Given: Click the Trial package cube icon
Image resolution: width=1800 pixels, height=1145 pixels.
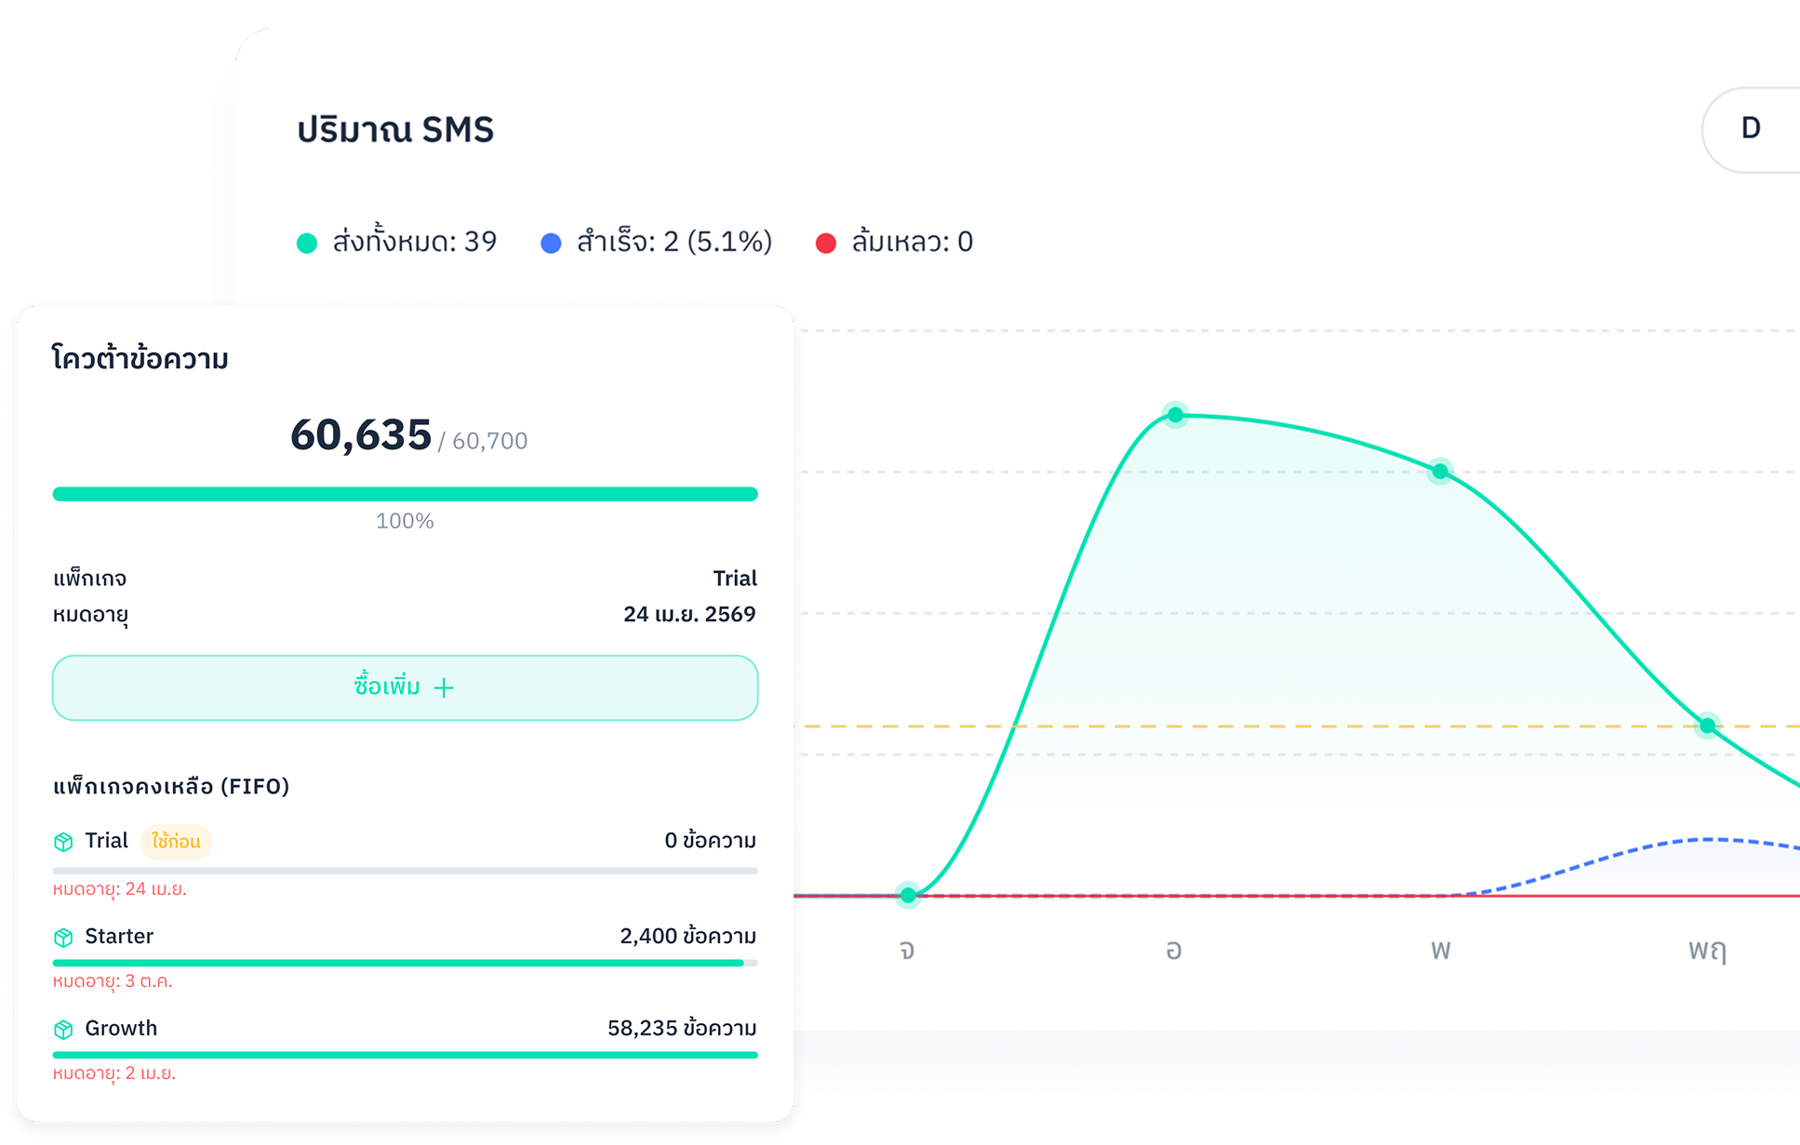Looking at the screenshot, I should point(64,840).
